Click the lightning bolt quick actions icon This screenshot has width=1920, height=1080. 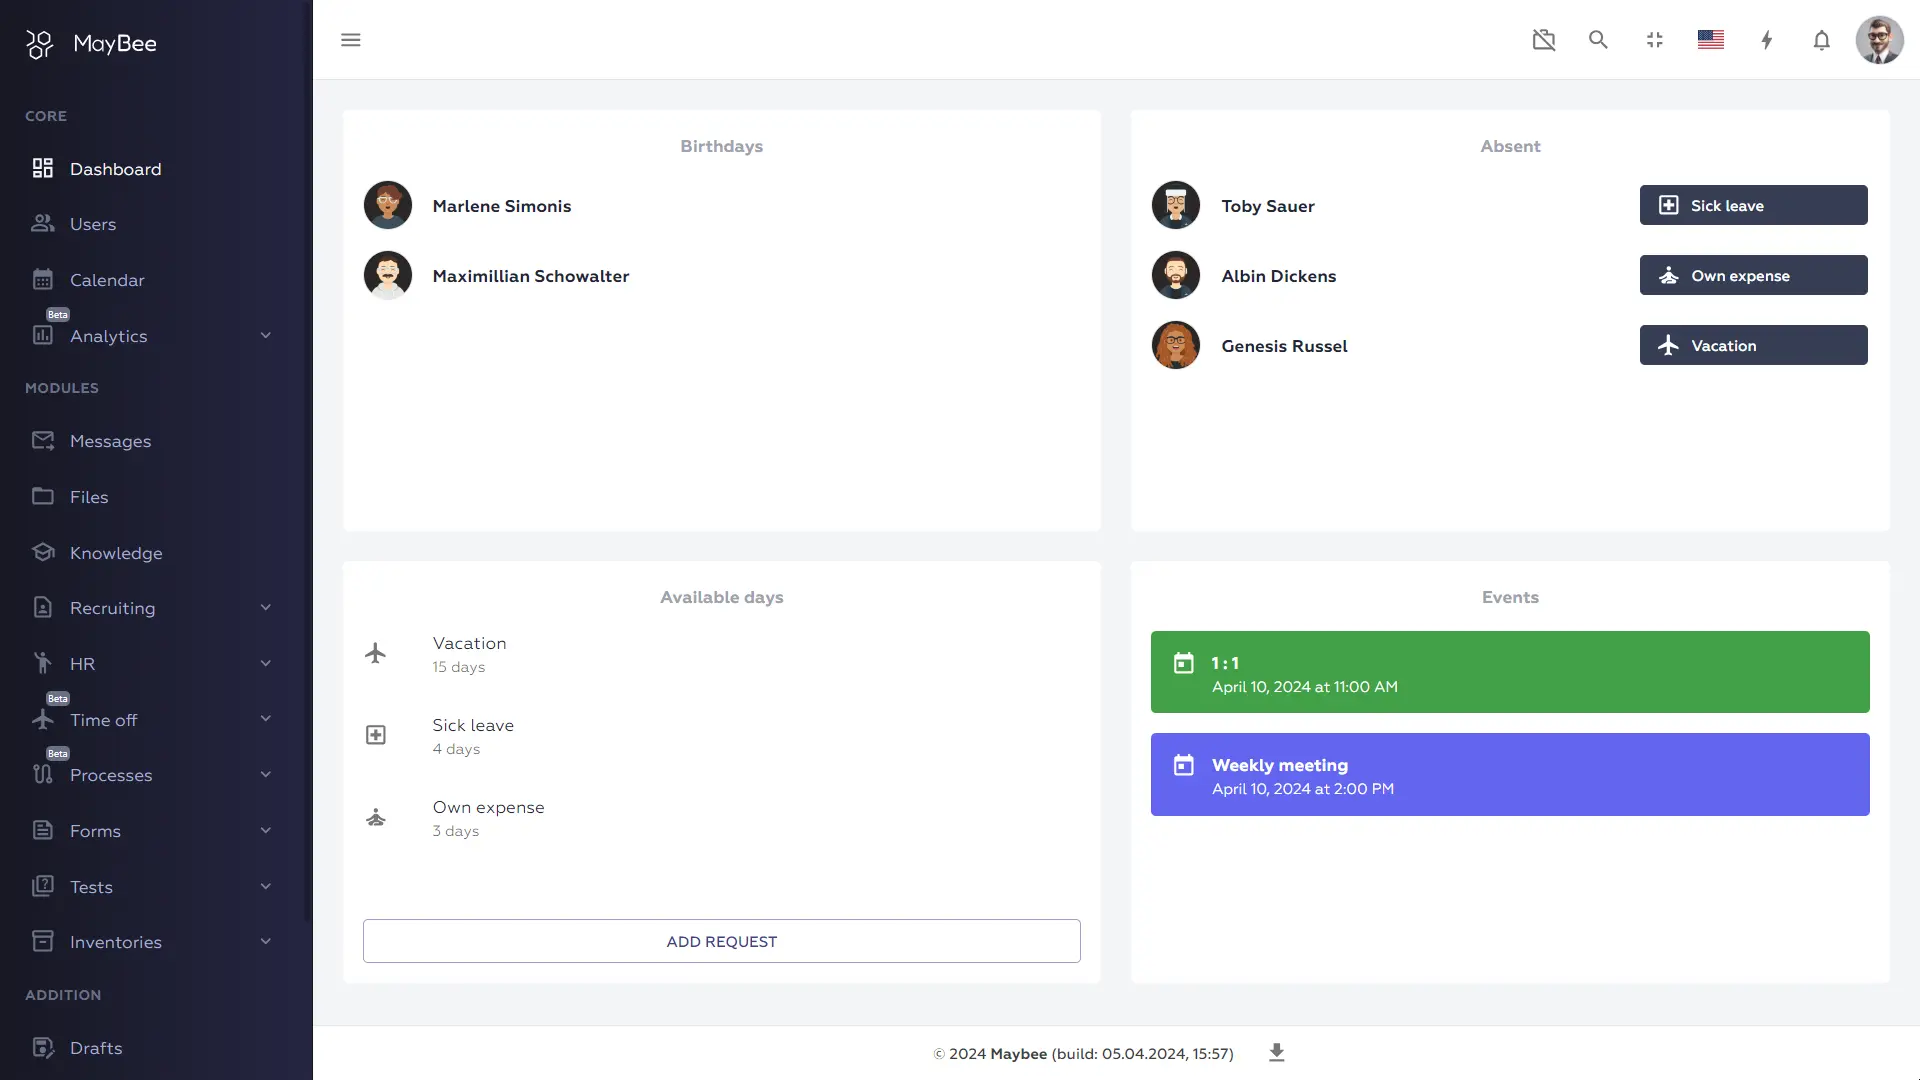[x=1766, y=40]
